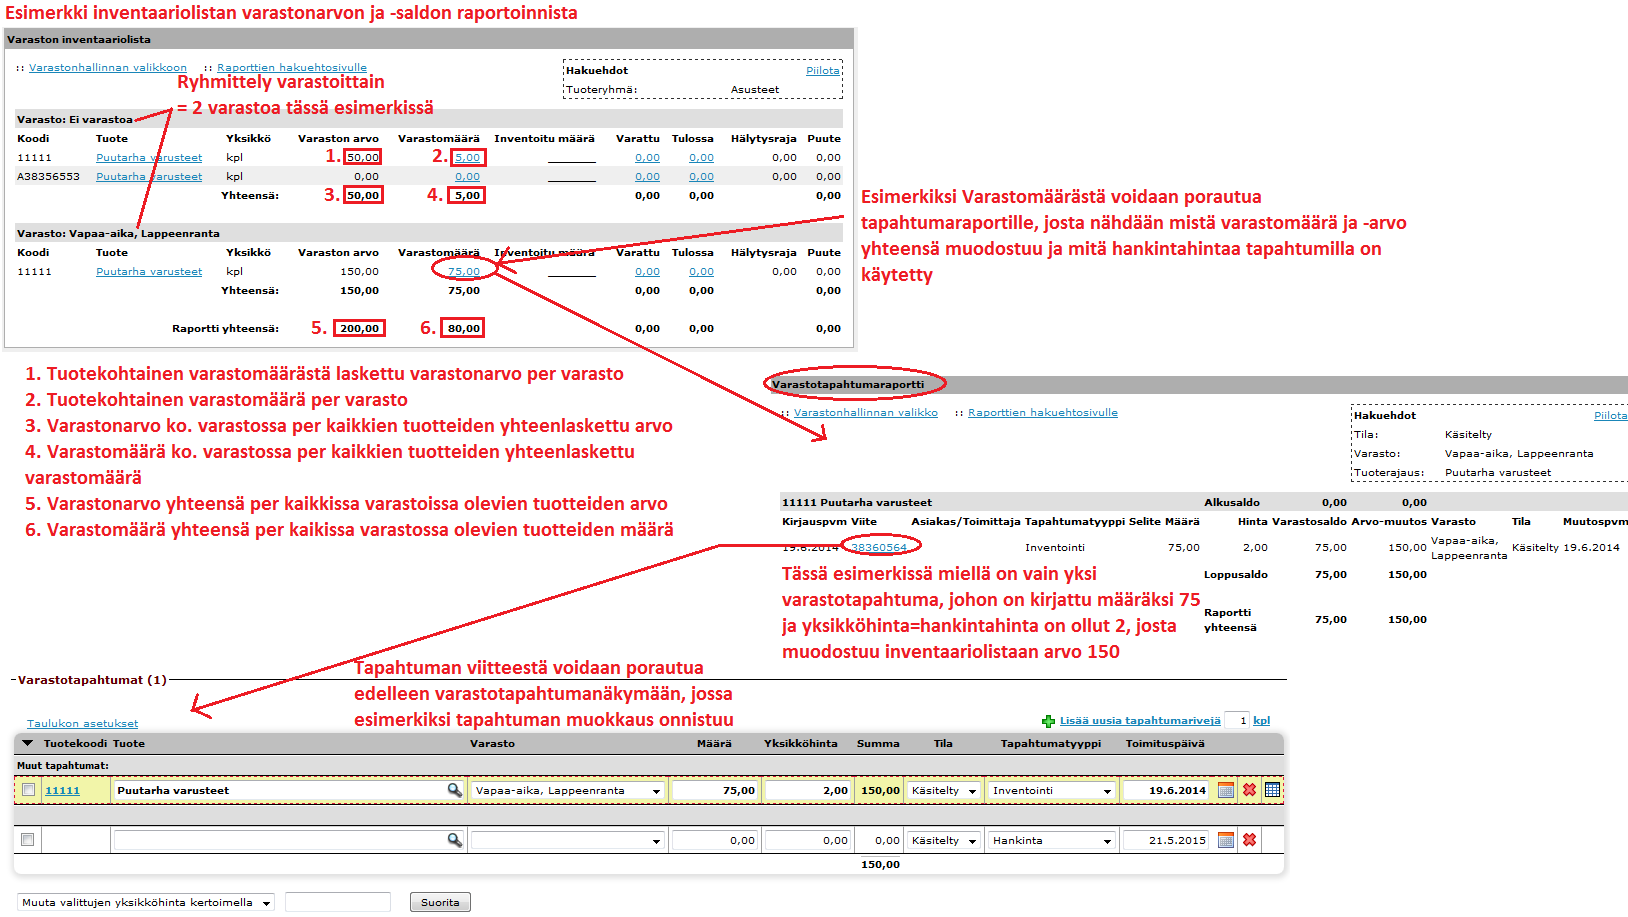Viewport: 1628px width, 917px height.
Task: Delete the Inventointi transaction row with red X
Action: 1249,790
